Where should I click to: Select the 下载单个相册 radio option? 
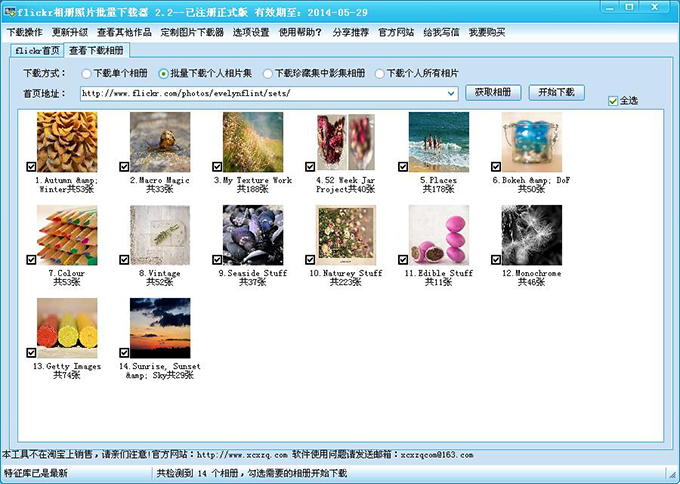[86, 74]
